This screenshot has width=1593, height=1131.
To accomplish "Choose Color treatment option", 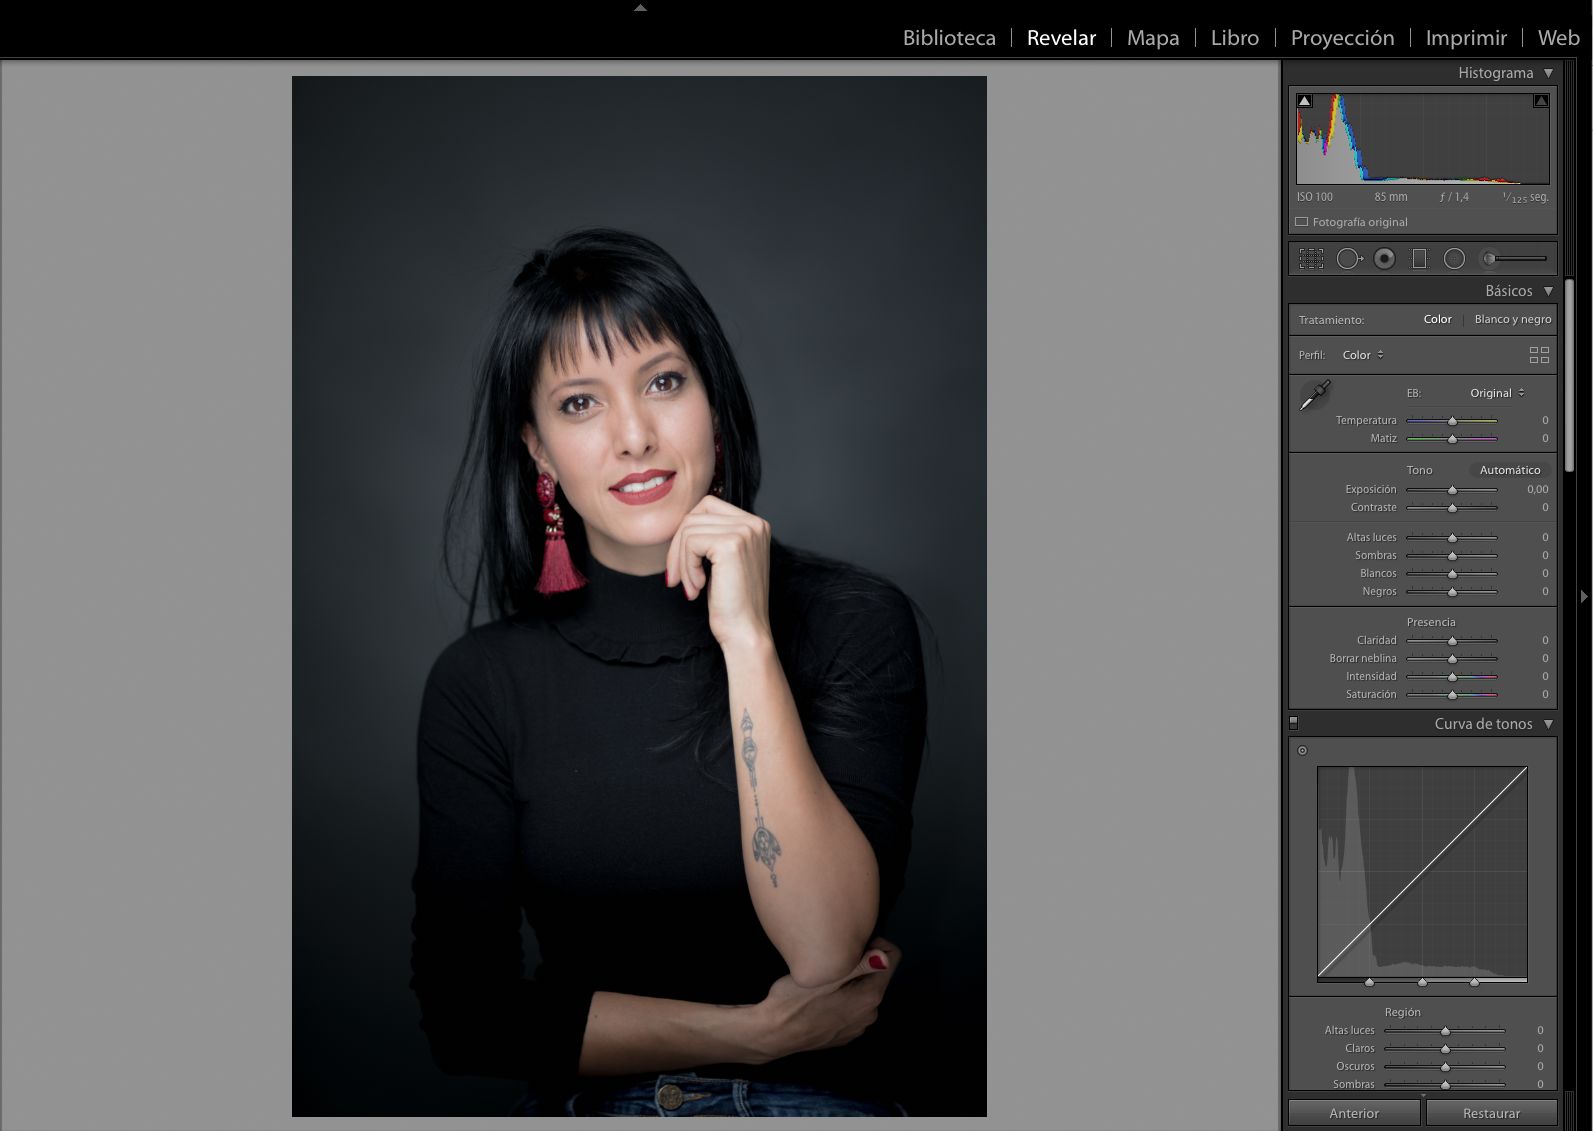I will pos(1437,319).
